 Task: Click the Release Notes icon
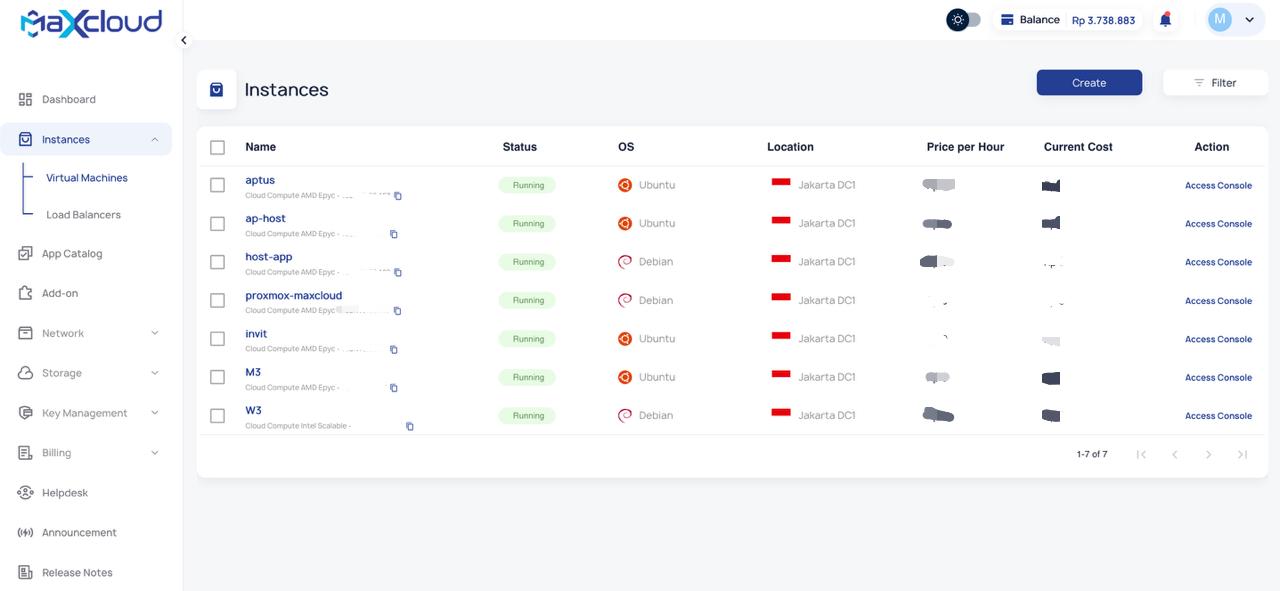pyautogui.click(x=26, y=572)
